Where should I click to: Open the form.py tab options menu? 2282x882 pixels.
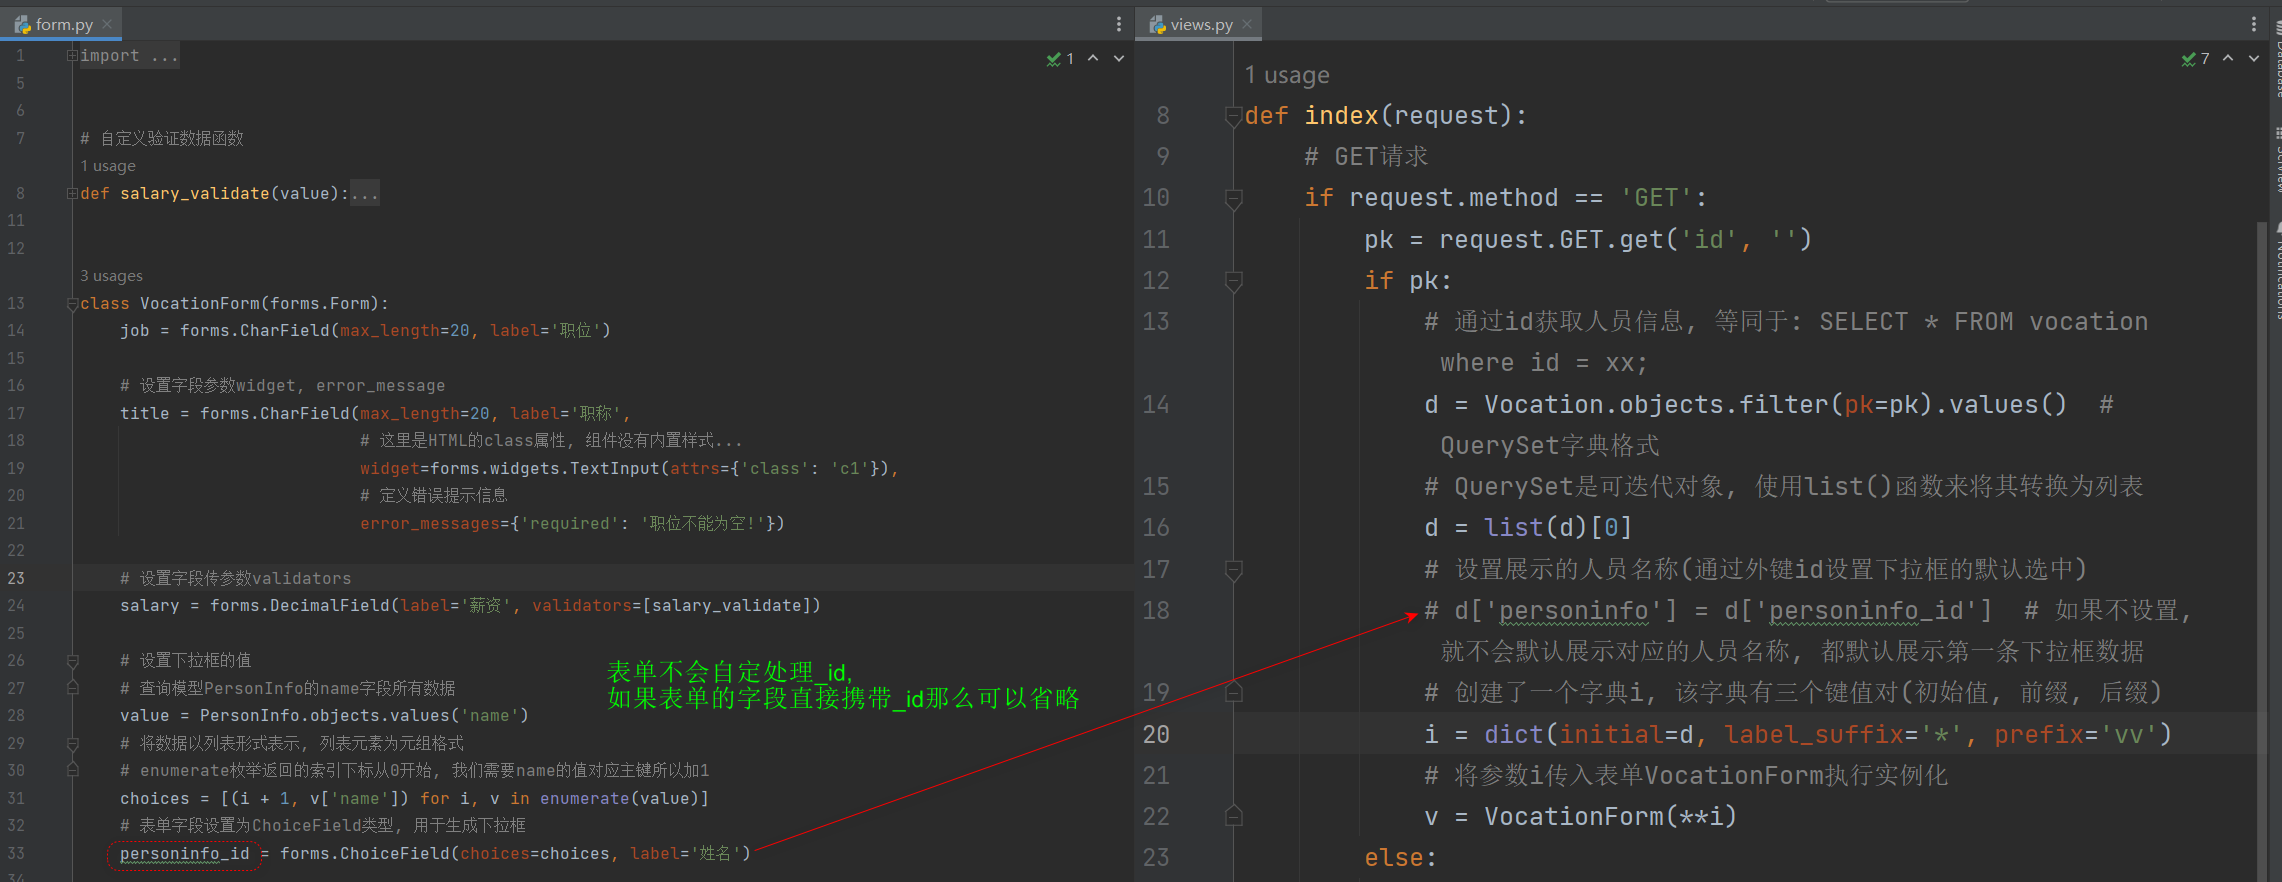tap(1119, 24)
